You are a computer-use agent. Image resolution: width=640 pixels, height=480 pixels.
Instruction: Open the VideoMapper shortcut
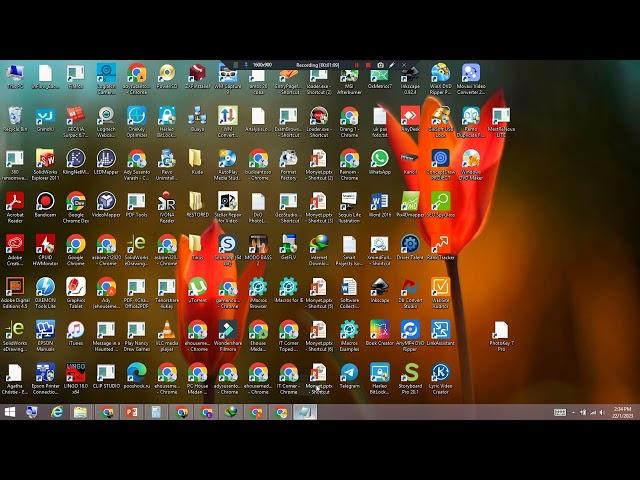[x=106, y=204]
